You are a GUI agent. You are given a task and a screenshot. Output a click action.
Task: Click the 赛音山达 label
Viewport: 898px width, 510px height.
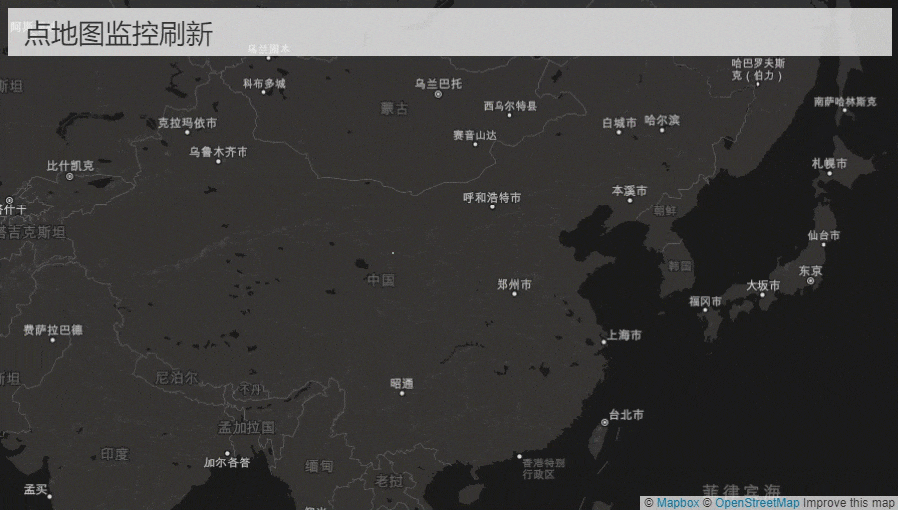(475, 135)
